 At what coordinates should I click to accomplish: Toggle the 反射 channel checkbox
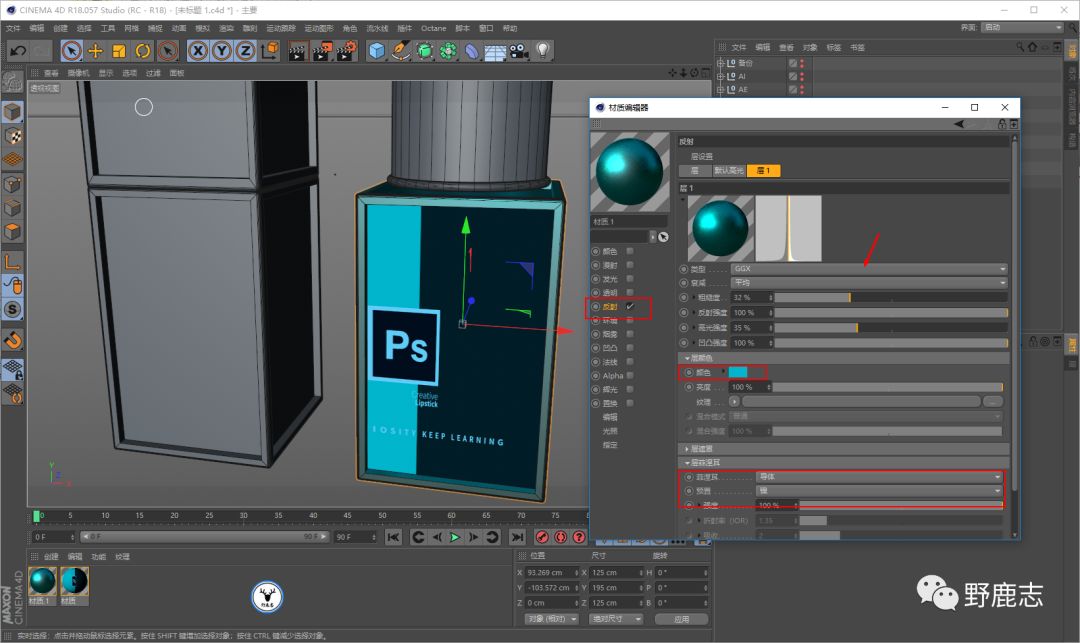pos(629,306)
